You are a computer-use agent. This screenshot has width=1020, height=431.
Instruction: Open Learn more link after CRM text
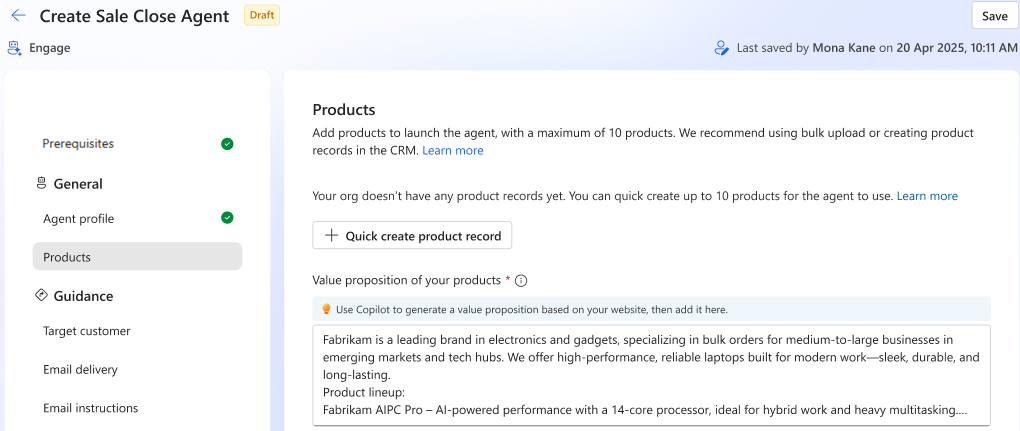(x=452, y=151)
